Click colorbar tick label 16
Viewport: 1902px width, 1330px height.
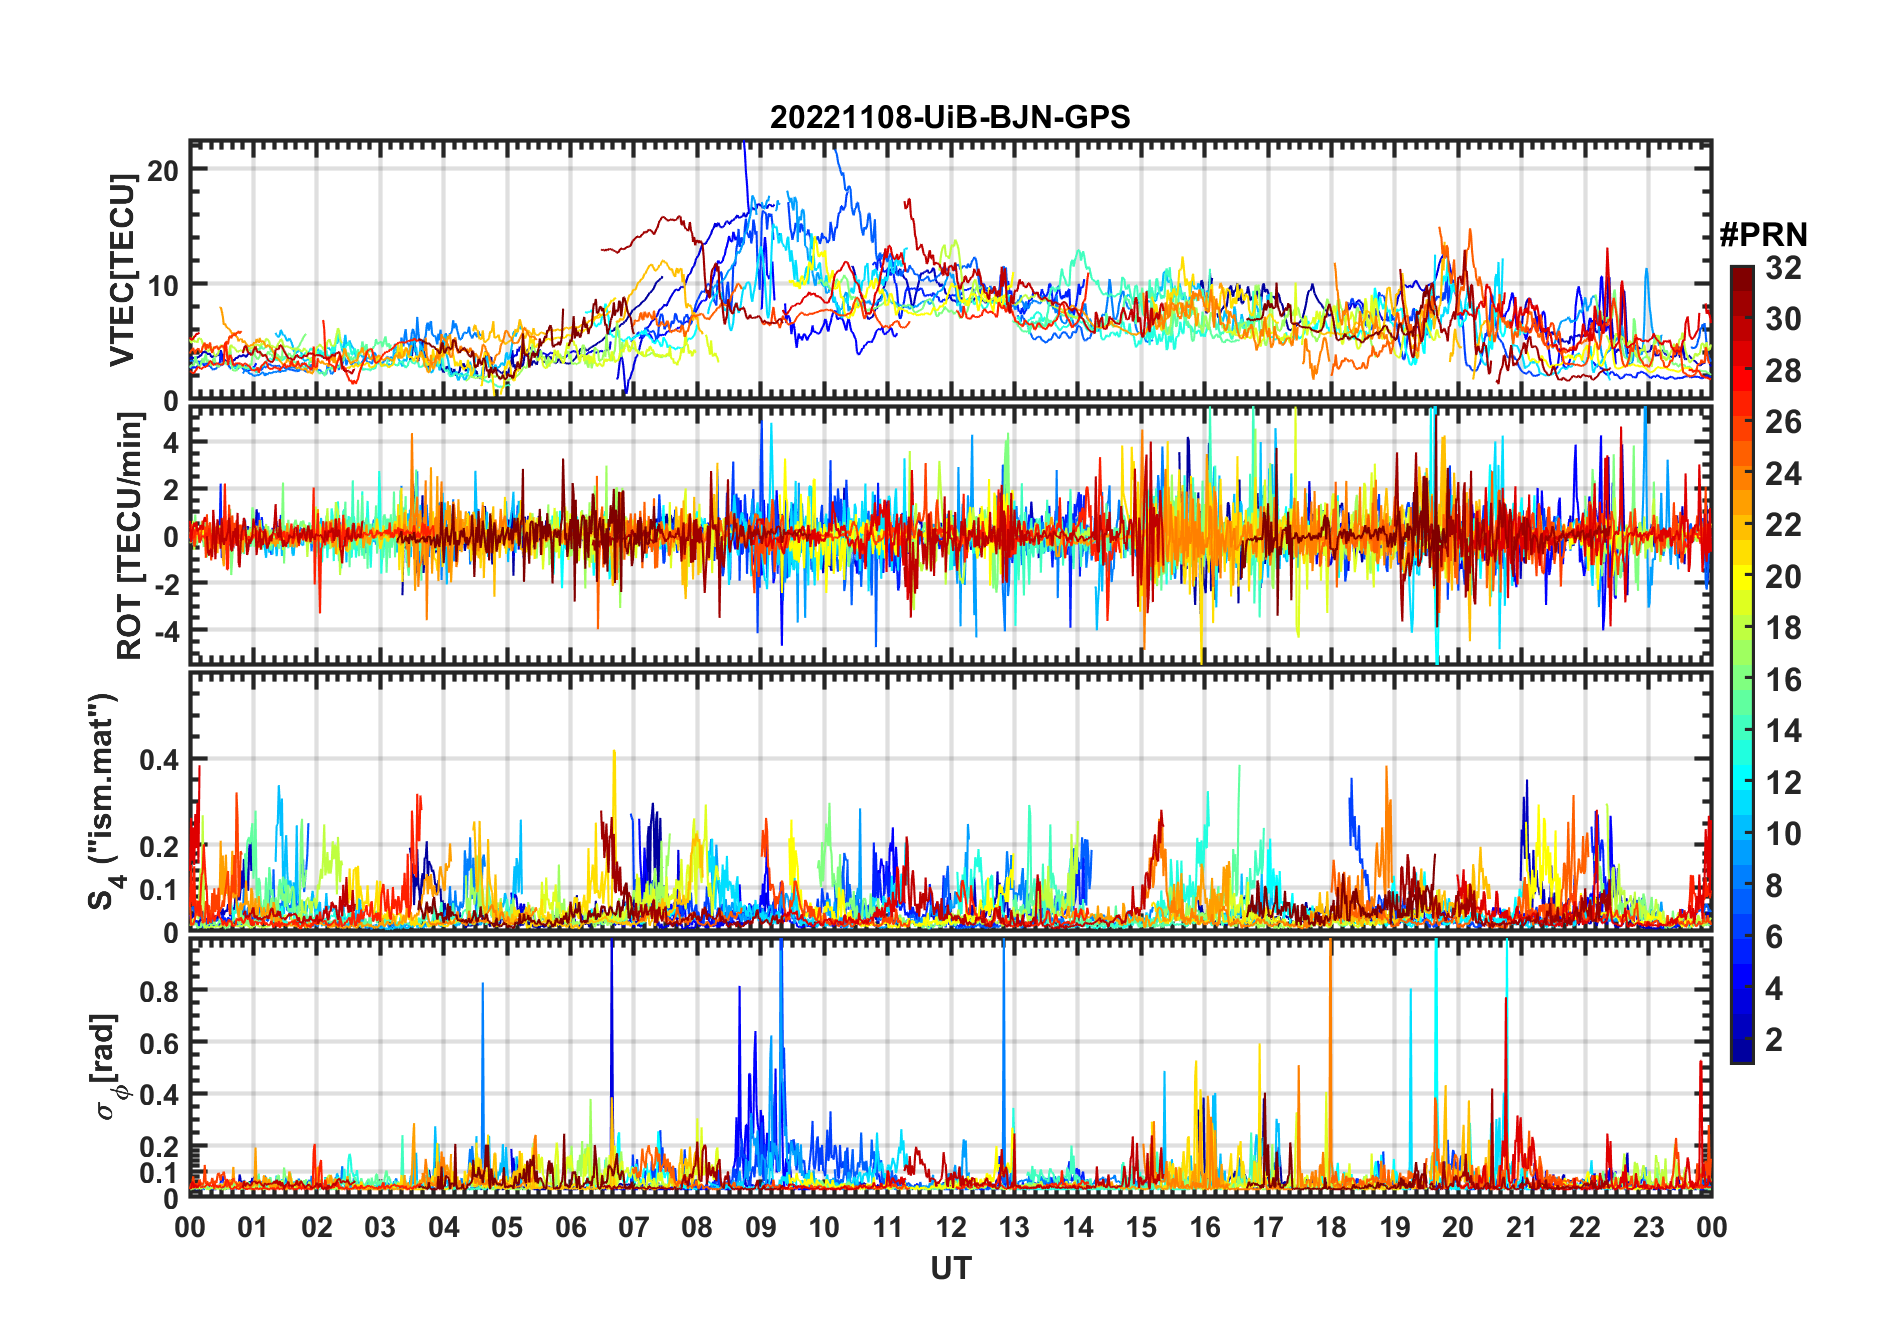click(1783, 680)
